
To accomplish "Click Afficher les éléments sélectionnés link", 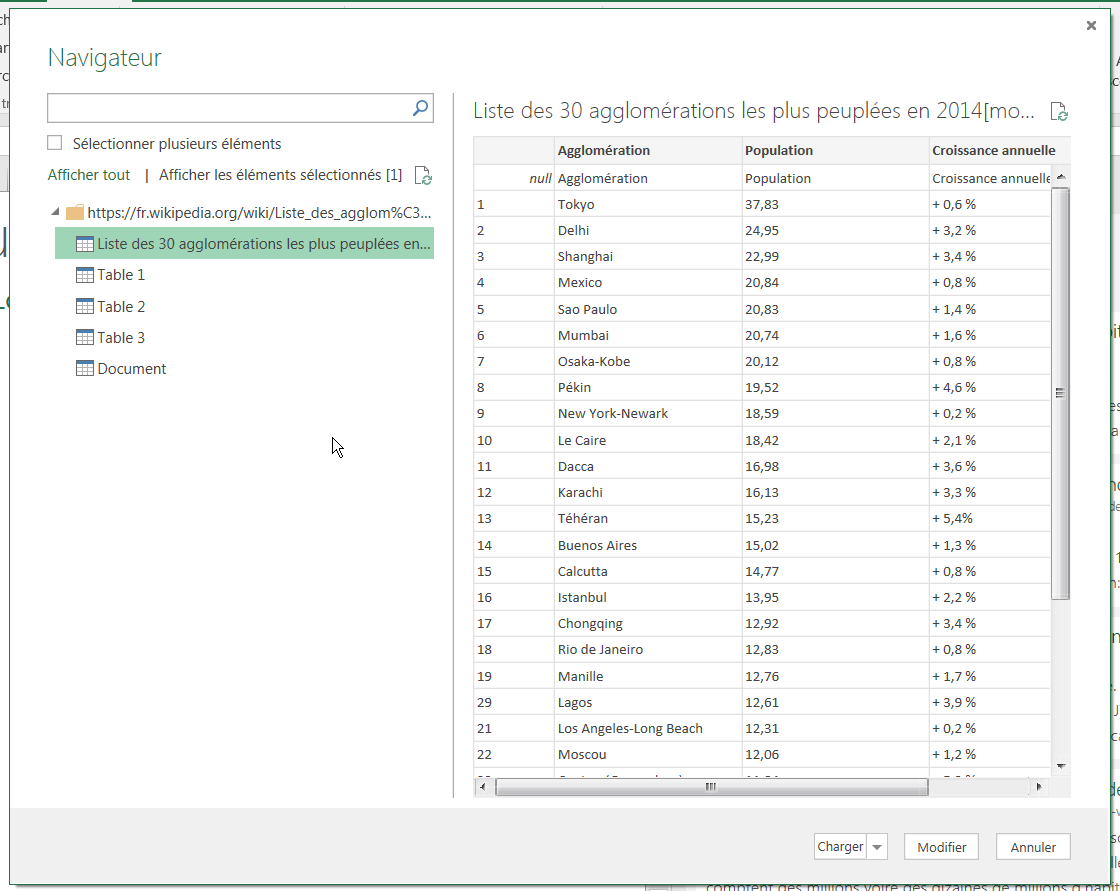I will (280, 175).
